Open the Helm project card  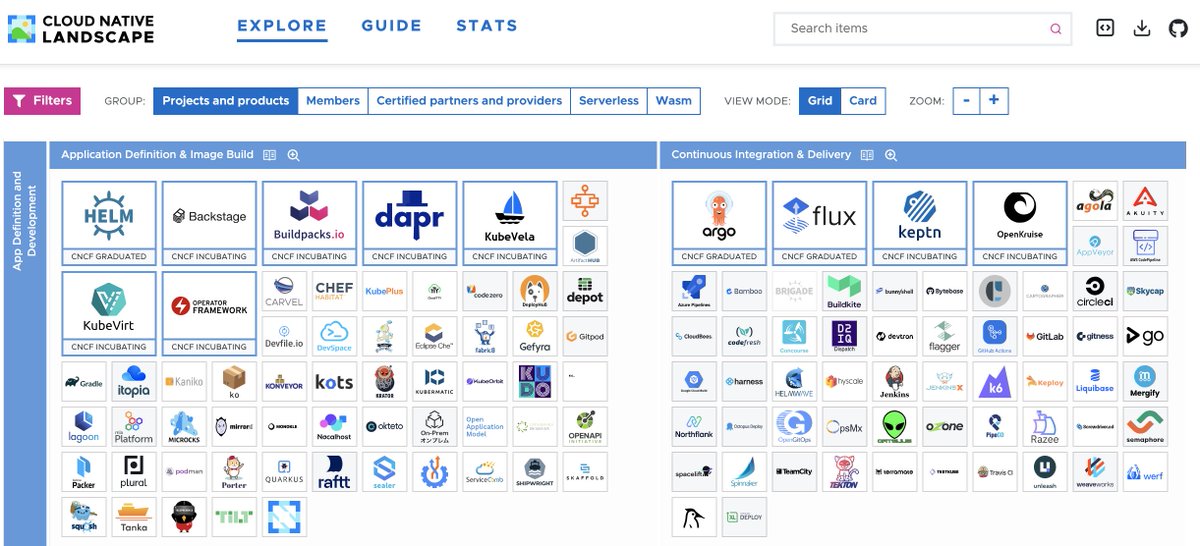(109, 222)
